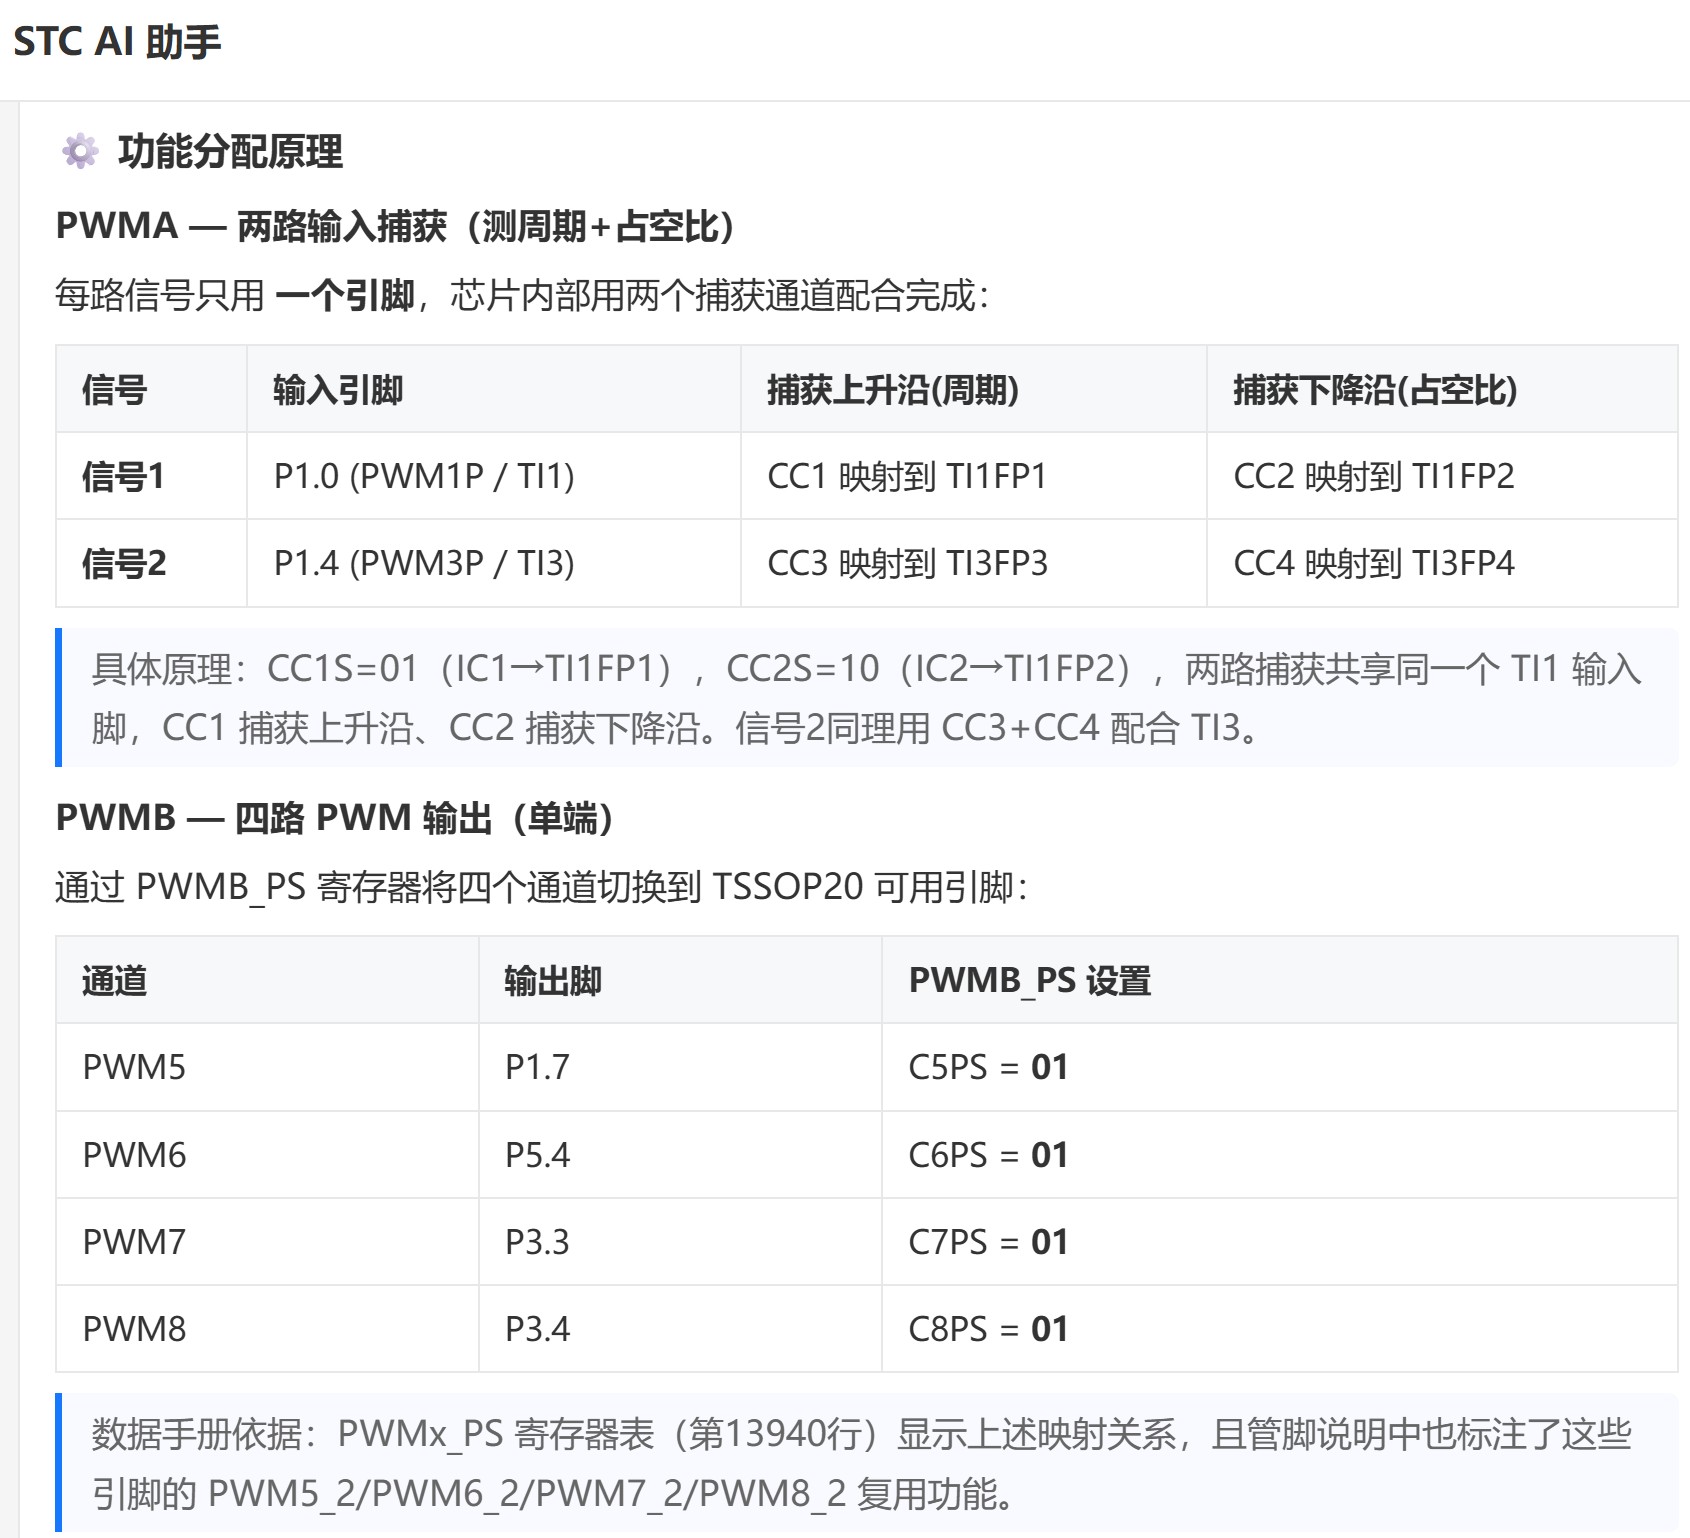The height and width of the screenshot is (1538, 1690).
Task: Click the C5PS = 01 setting cell
Action: [1280, 1067]
